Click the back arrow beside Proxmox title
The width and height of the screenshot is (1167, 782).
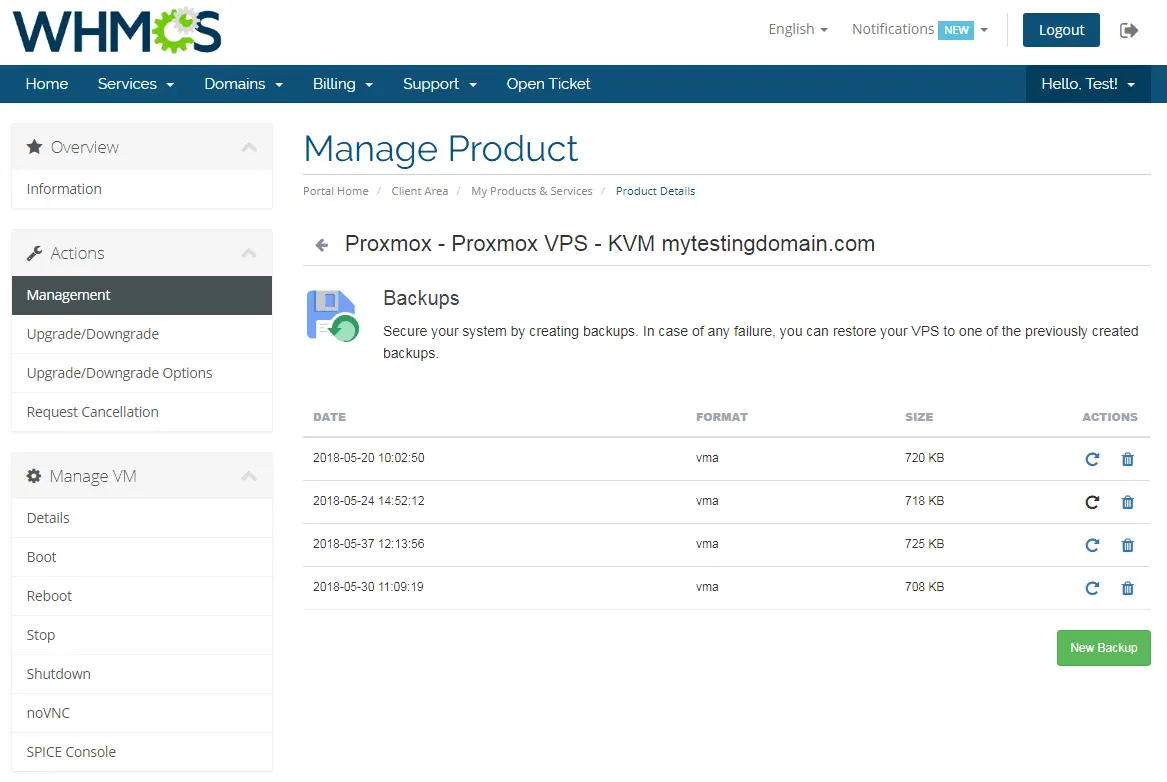pos(322,245)
